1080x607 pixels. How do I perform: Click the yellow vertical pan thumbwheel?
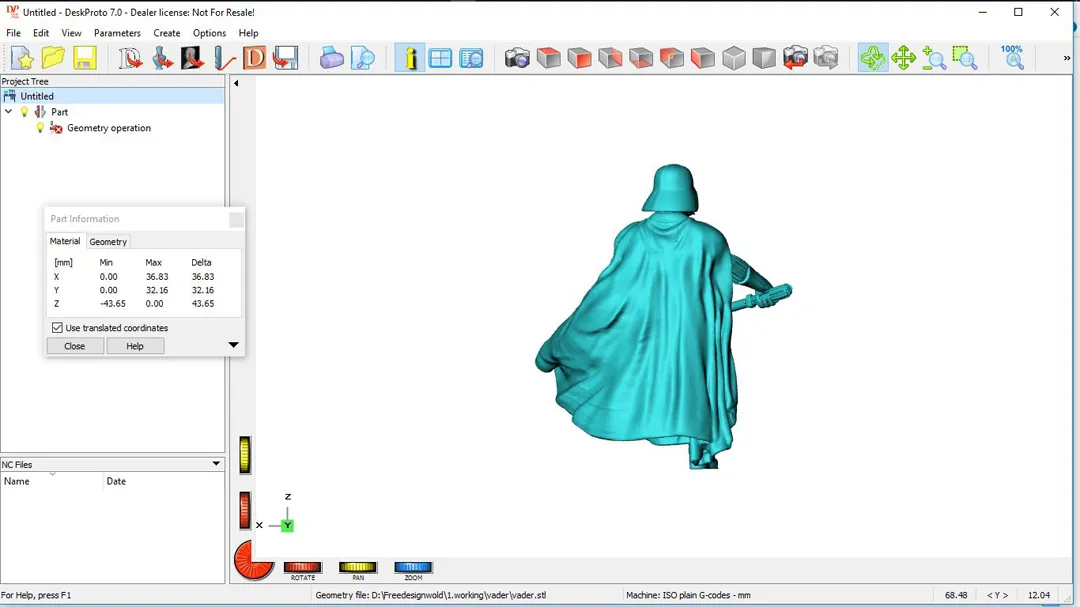245,455
